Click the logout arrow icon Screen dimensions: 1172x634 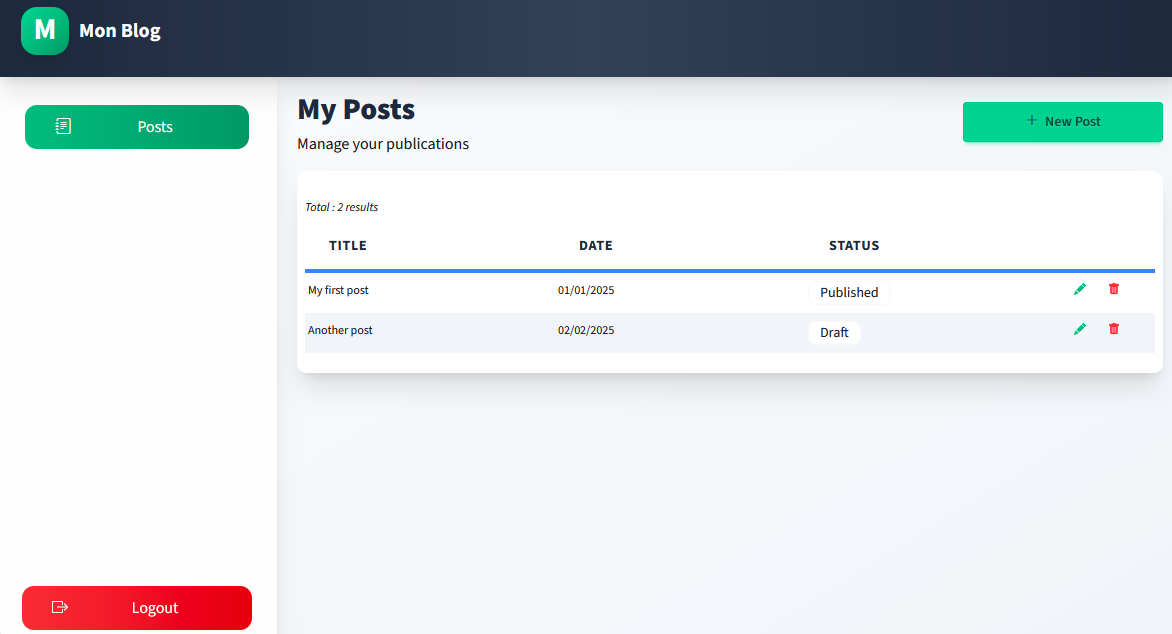click(x=60, y=607)
